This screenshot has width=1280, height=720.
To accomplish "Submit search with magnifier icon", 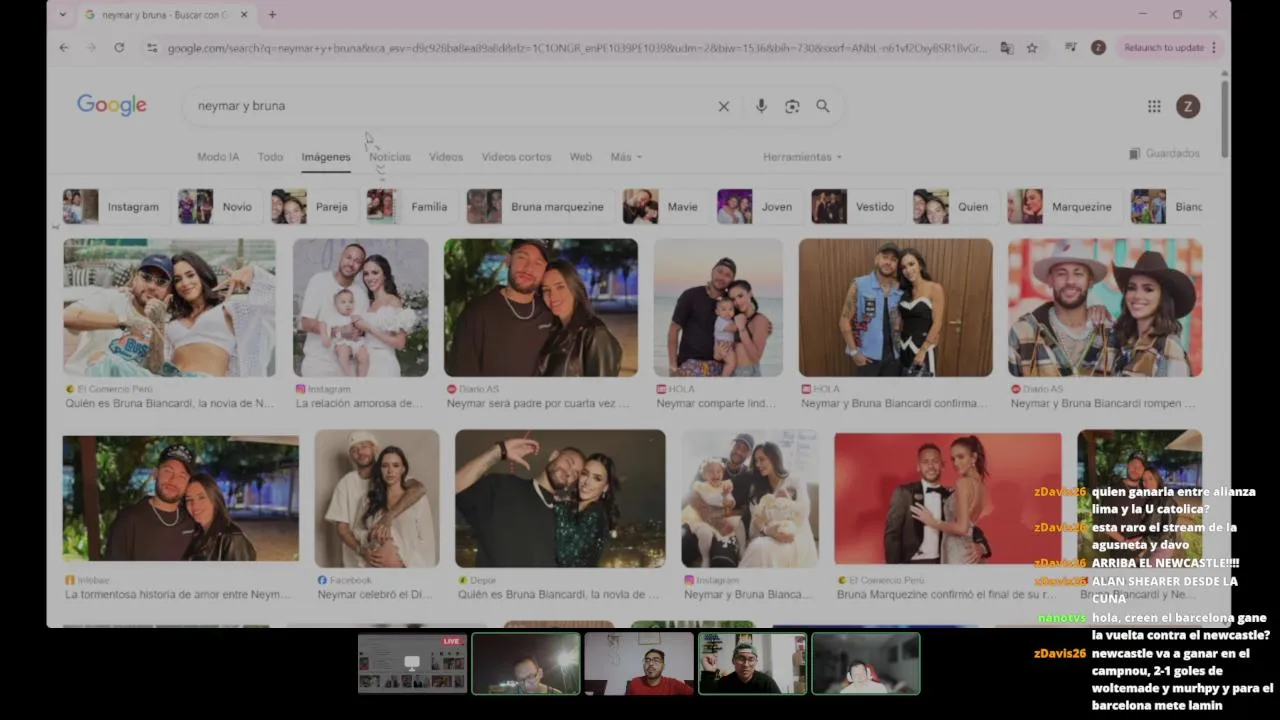I will [823, 106].
